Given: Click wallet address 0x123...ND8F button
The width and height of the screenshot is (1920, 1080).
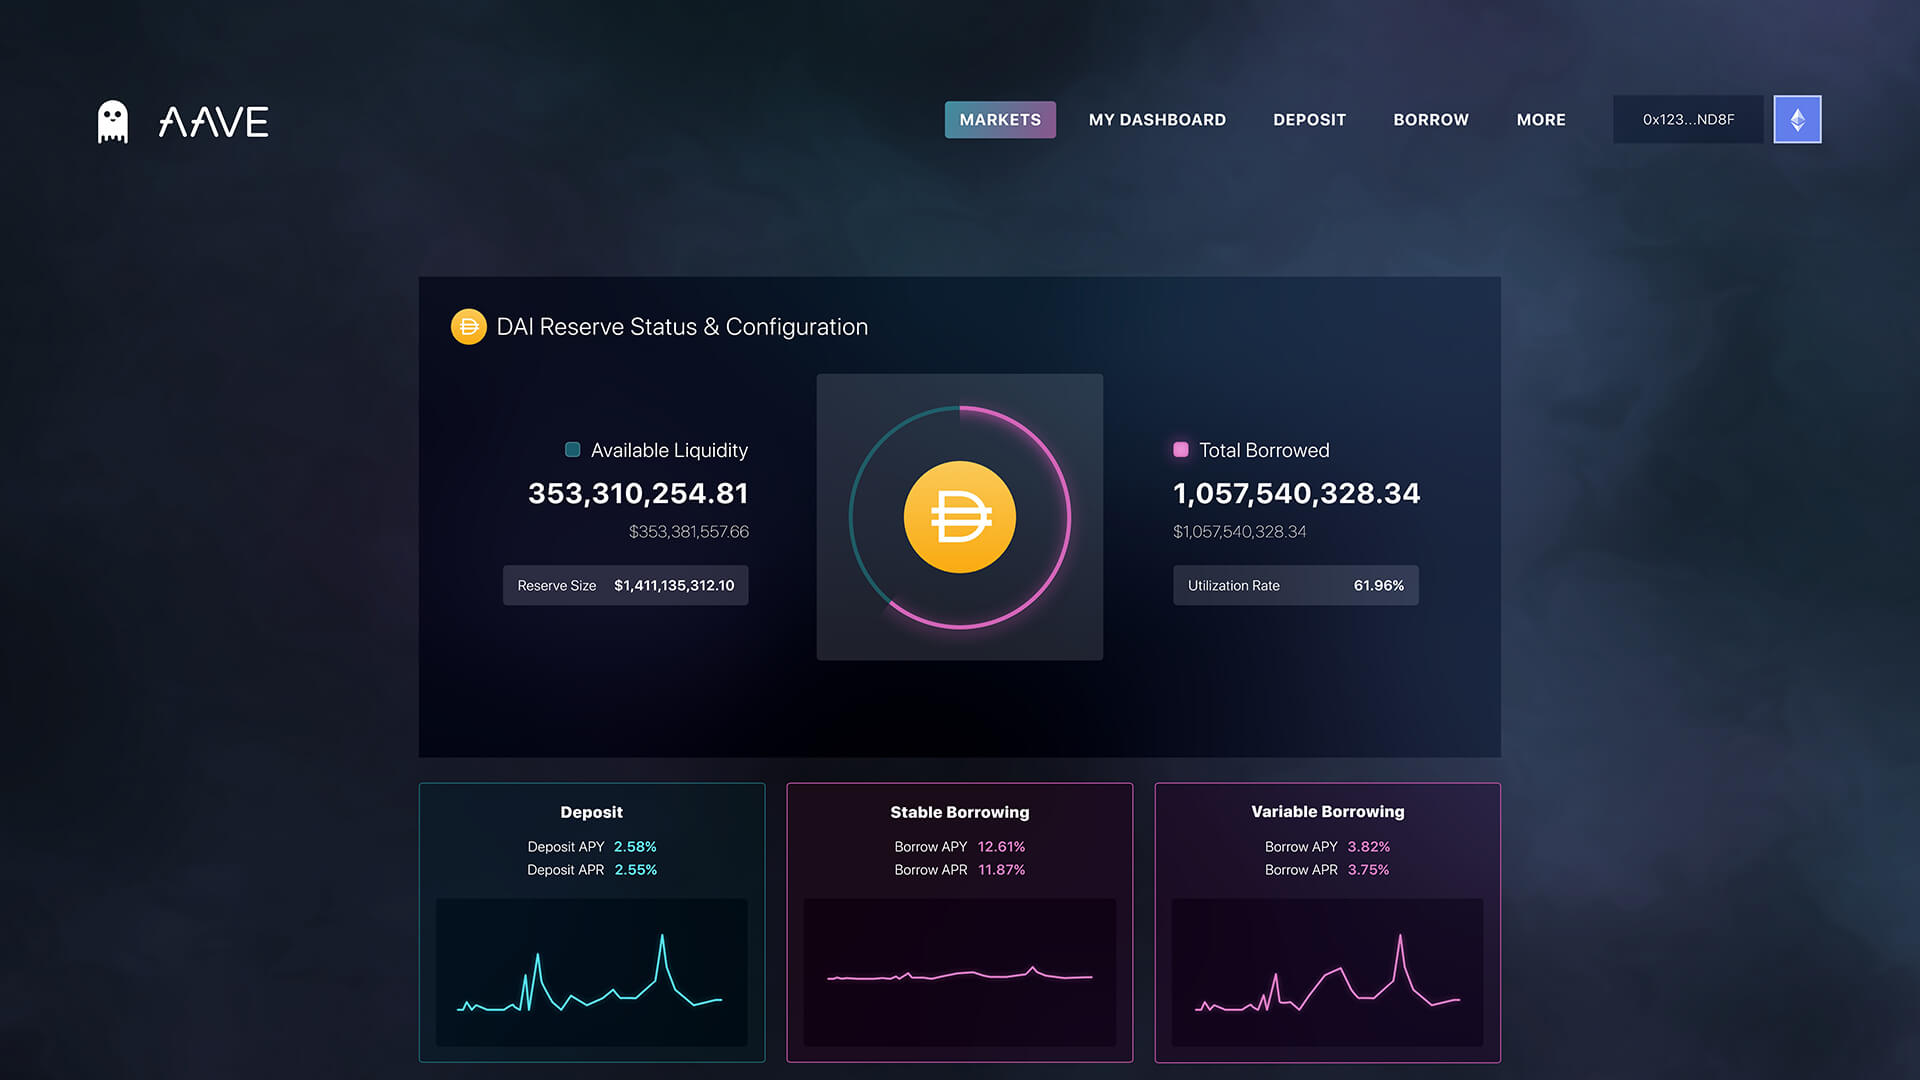Looking at the screenshot, I should [1688, 119].
